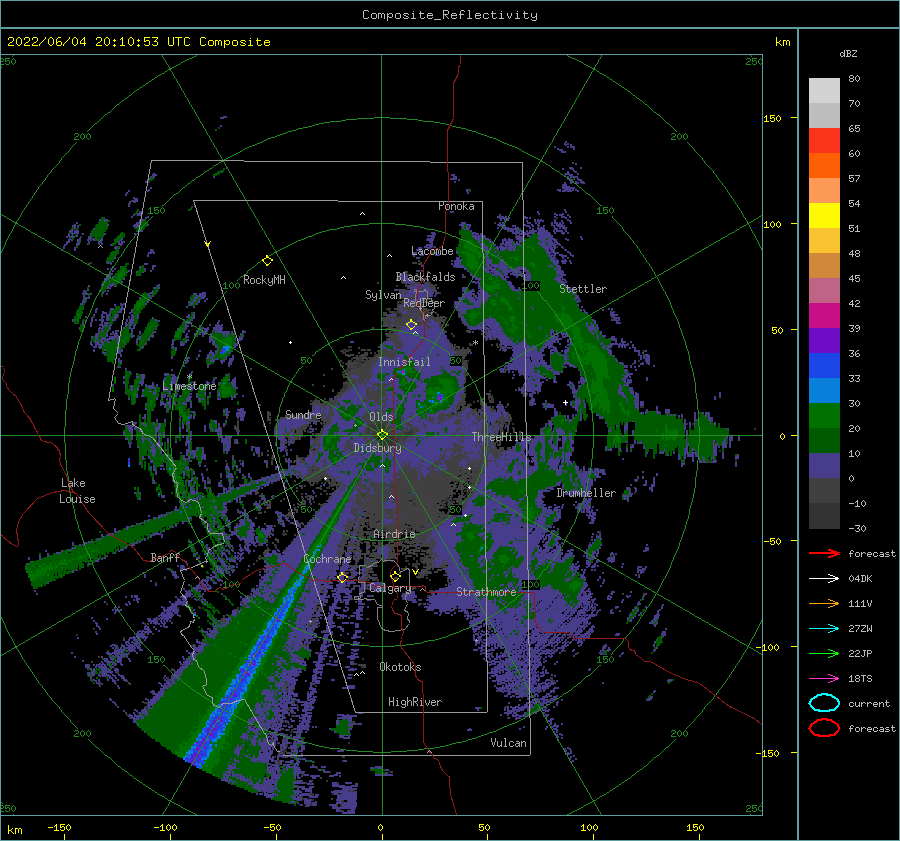The height and width of the screenshot is (841, 900).
Task: Pick the bright yellow dBZ legend swatch
Action: click(x=824, y=216)
